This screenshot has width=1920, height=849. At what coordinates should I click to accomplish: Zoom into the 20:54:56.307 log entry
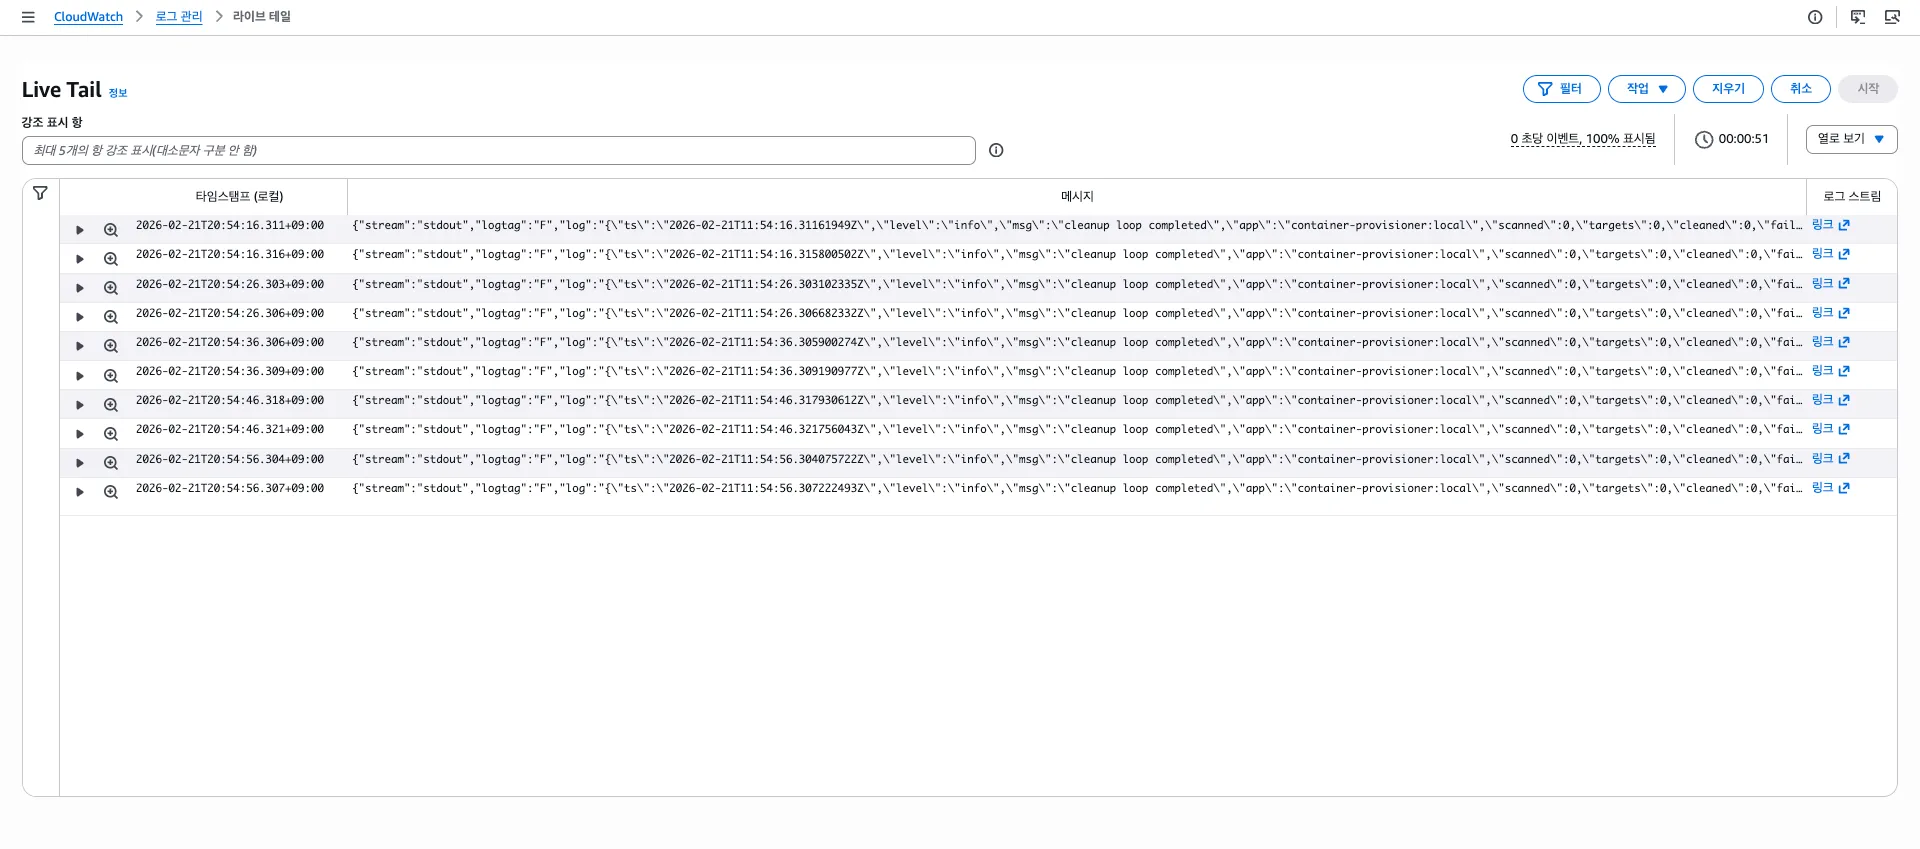pyautogui.click(x=111, y=492)
